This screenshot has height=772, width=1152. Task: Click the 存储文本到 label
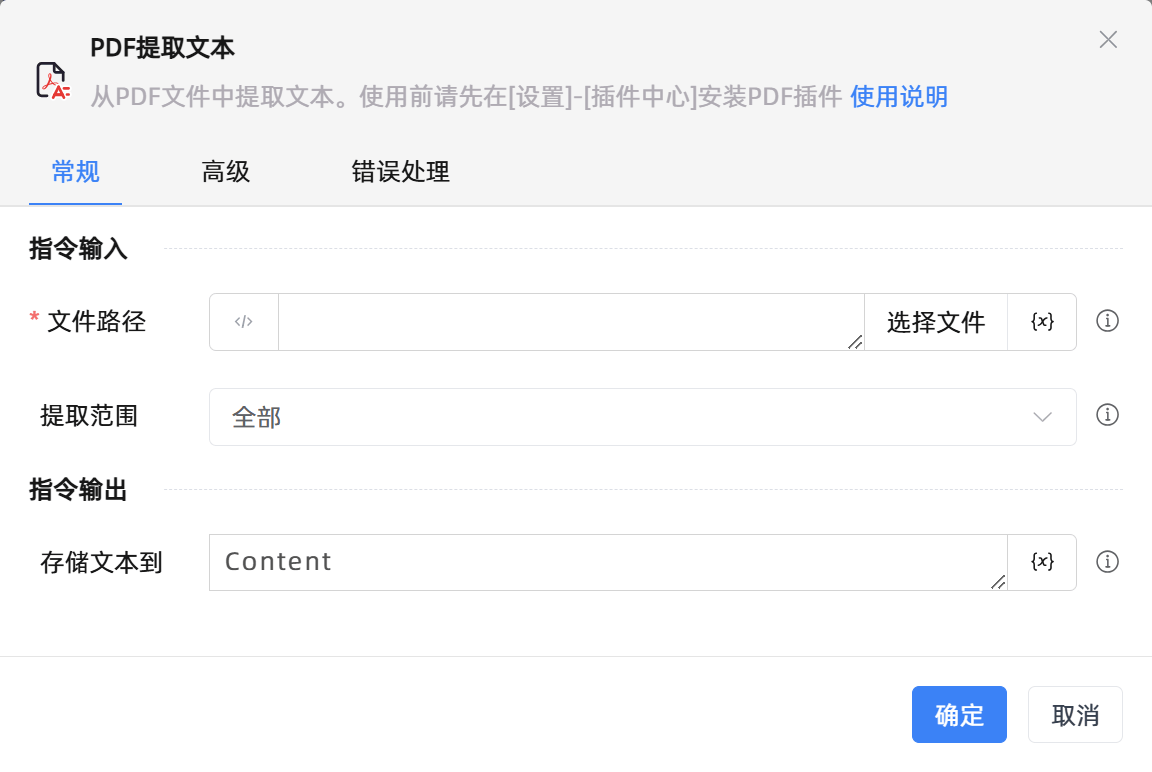[101, 563]
